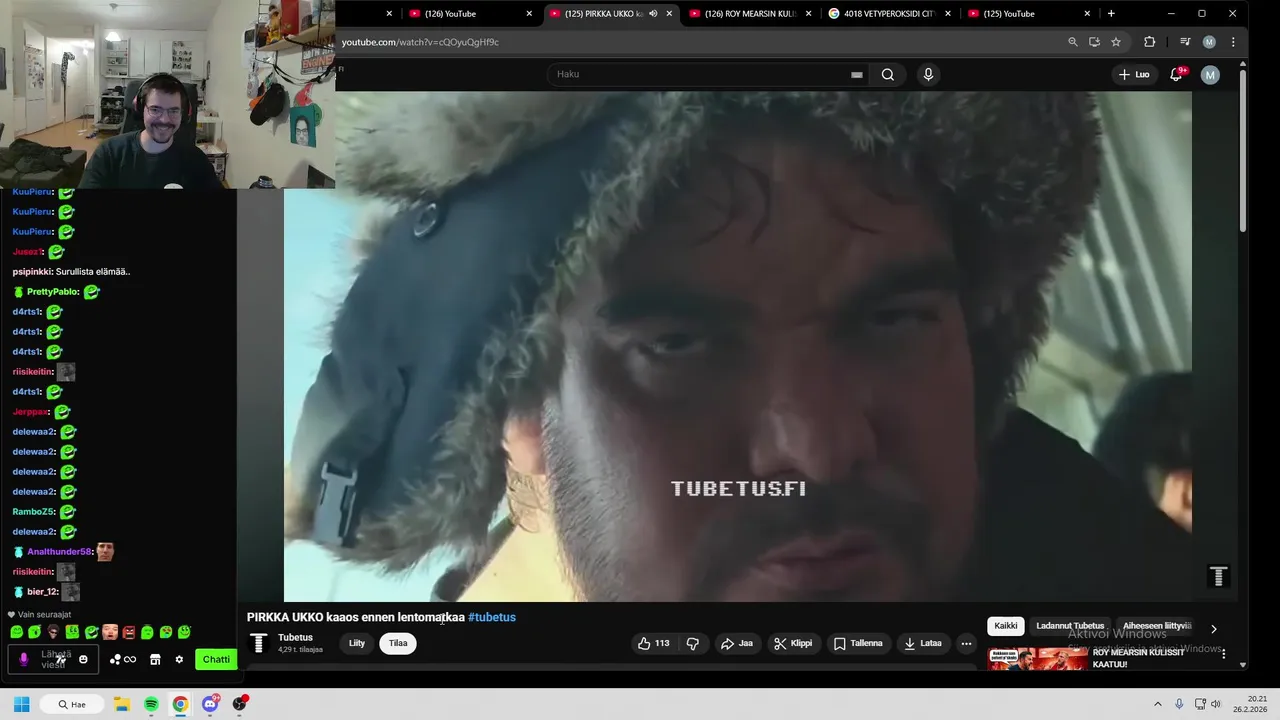Open the Tubetus channel name link

point(295,637)
